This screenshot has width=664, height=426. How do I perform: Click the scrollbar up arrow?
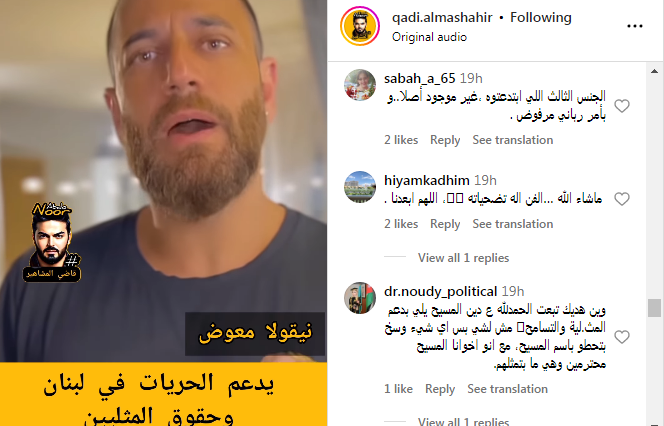point(654,71)
